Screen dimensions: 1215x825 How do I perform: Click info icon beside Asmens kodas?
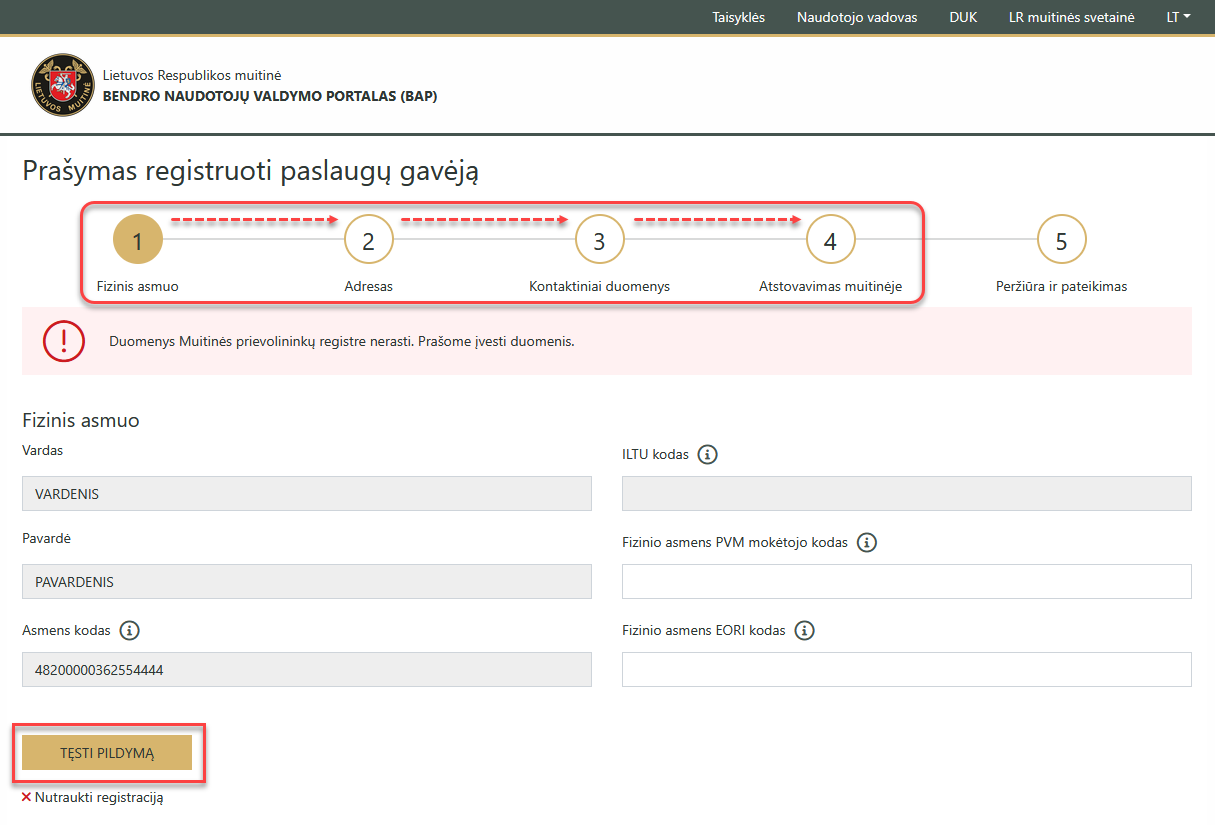point(129,631)
